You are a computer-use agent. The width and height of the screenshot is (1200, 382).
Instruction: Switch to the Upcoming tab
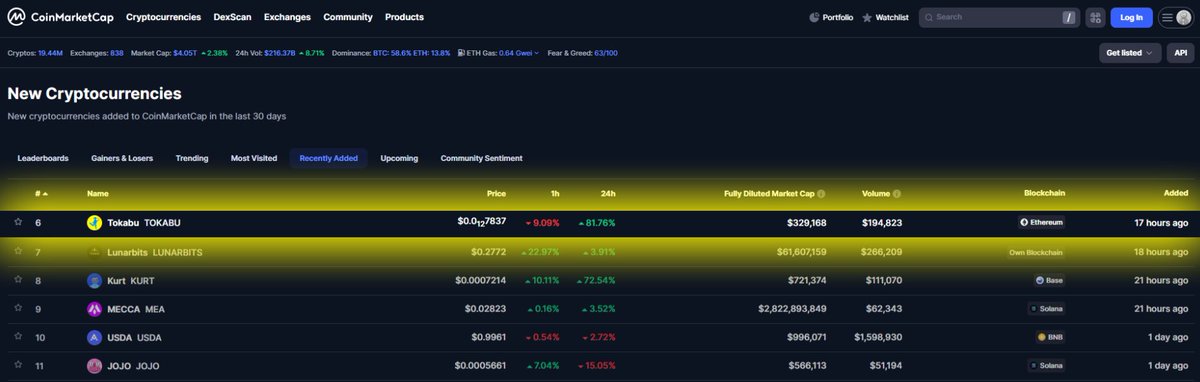pyautogui.click(x=399, y=158)
